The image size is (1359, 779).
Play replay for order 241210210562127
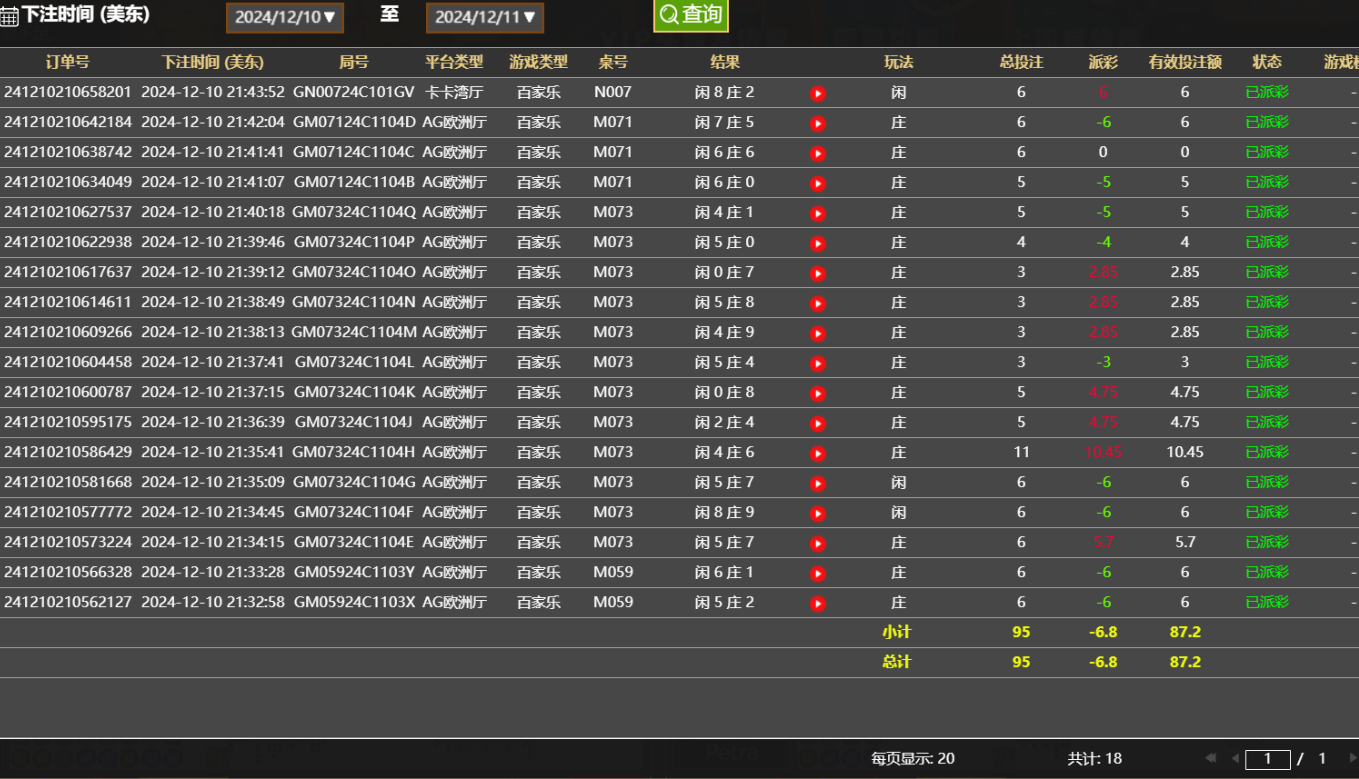(x=817, y=603)
